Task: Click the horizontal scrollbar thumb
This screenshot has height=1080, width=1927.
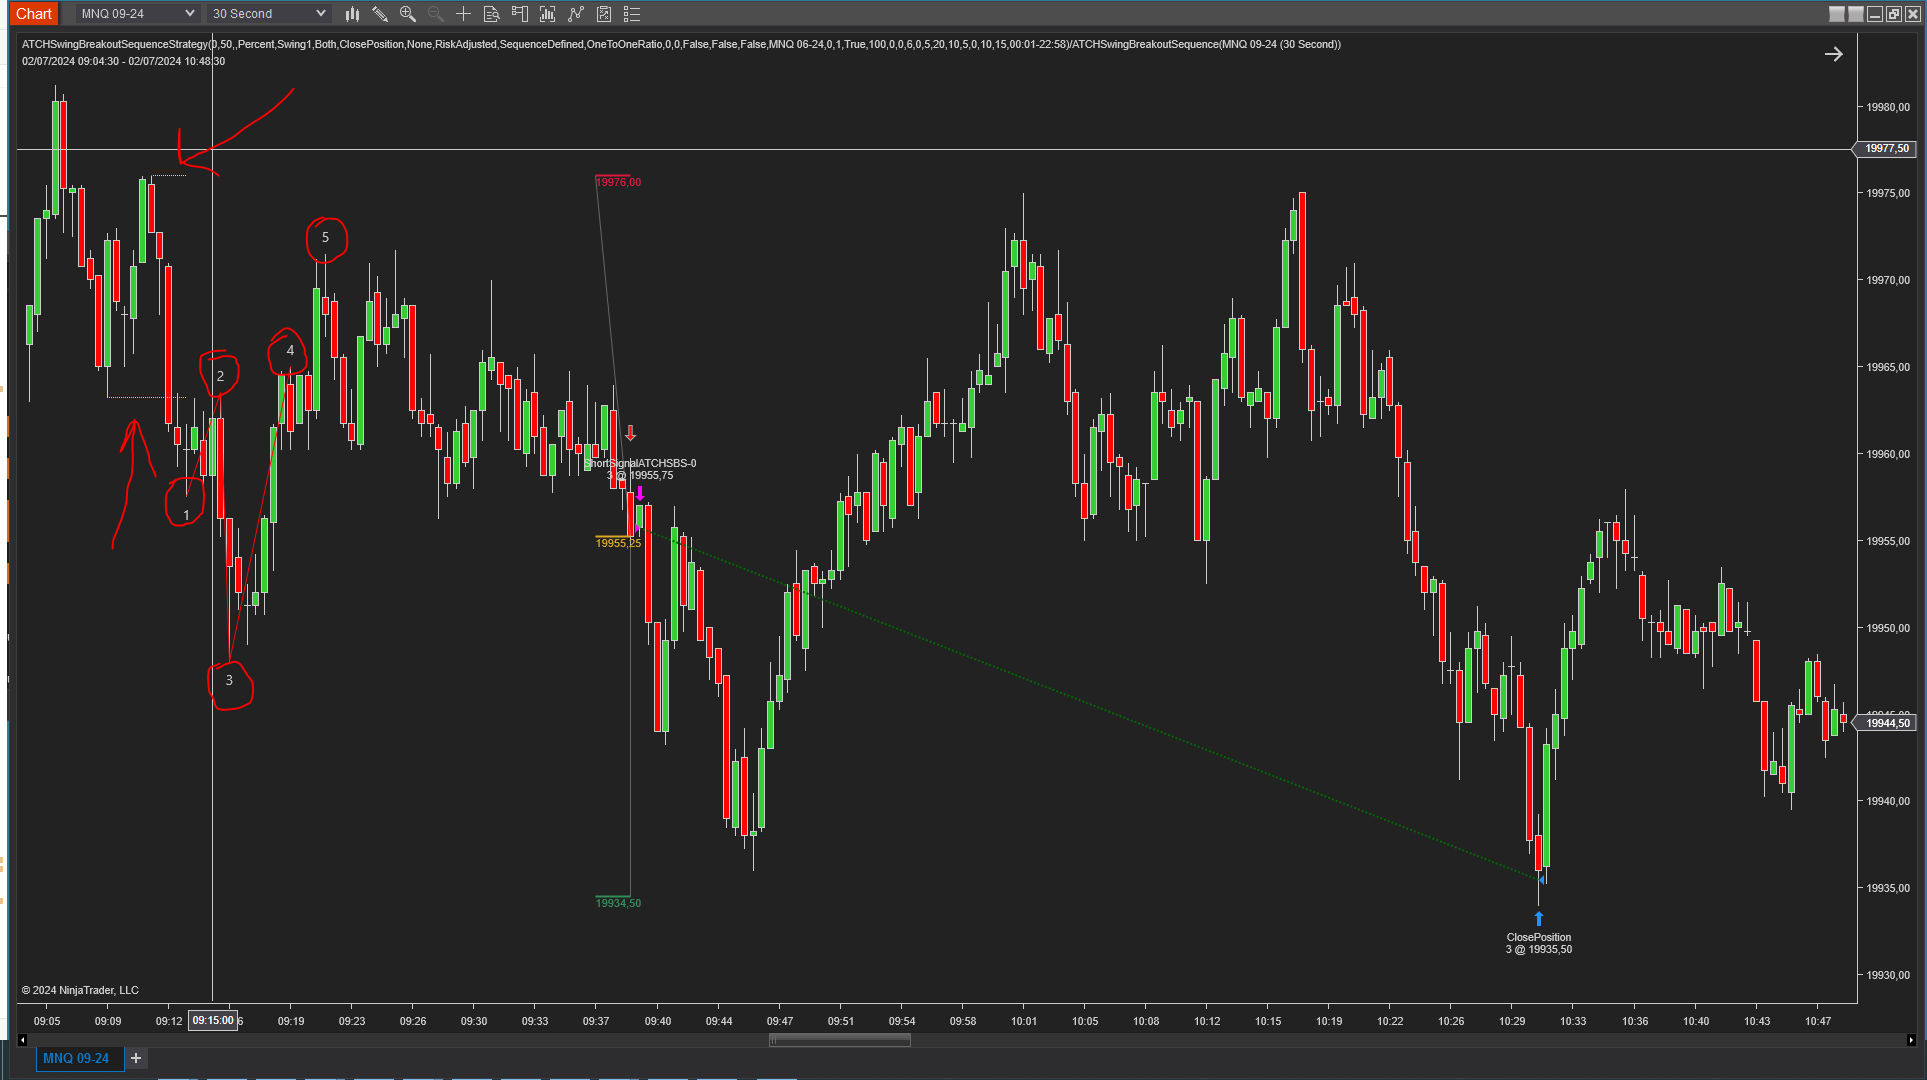Action: [x=840, y=1040]
